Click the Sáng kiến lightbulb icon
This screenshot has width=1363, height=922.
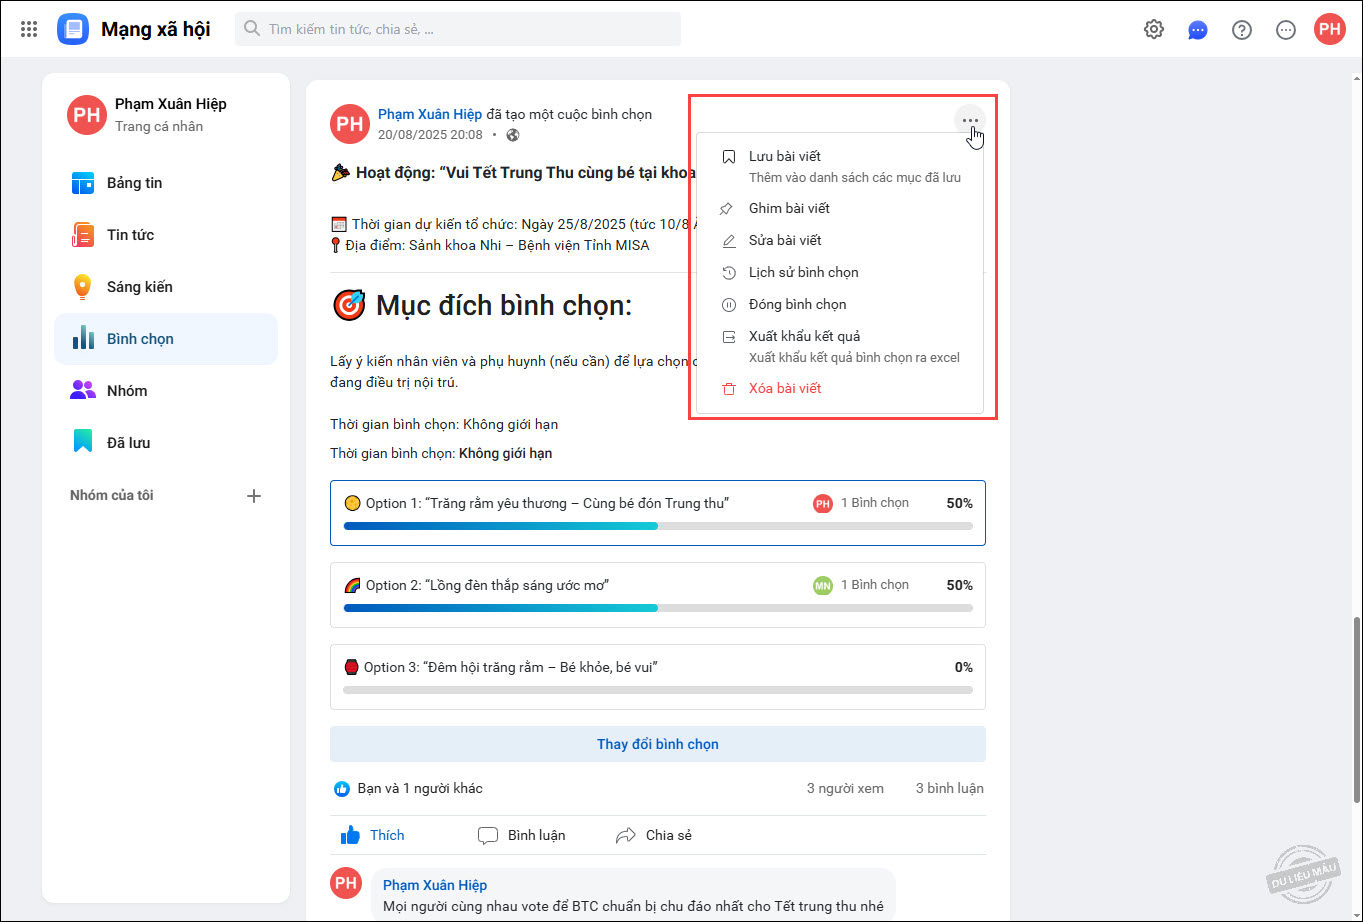pyautogui.click(x=83, y=287)
